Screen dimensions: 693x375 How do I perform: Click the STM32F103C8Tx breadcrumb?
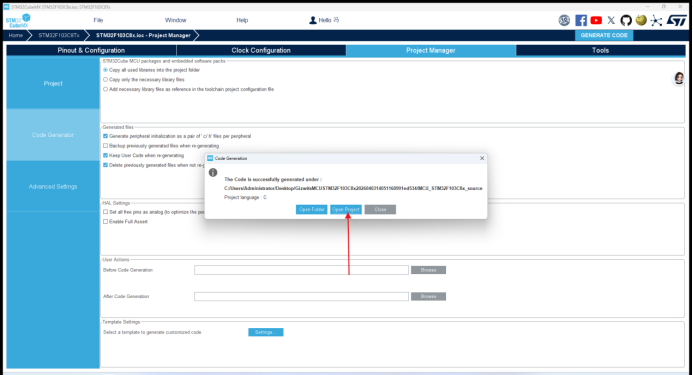click(59, 35)
